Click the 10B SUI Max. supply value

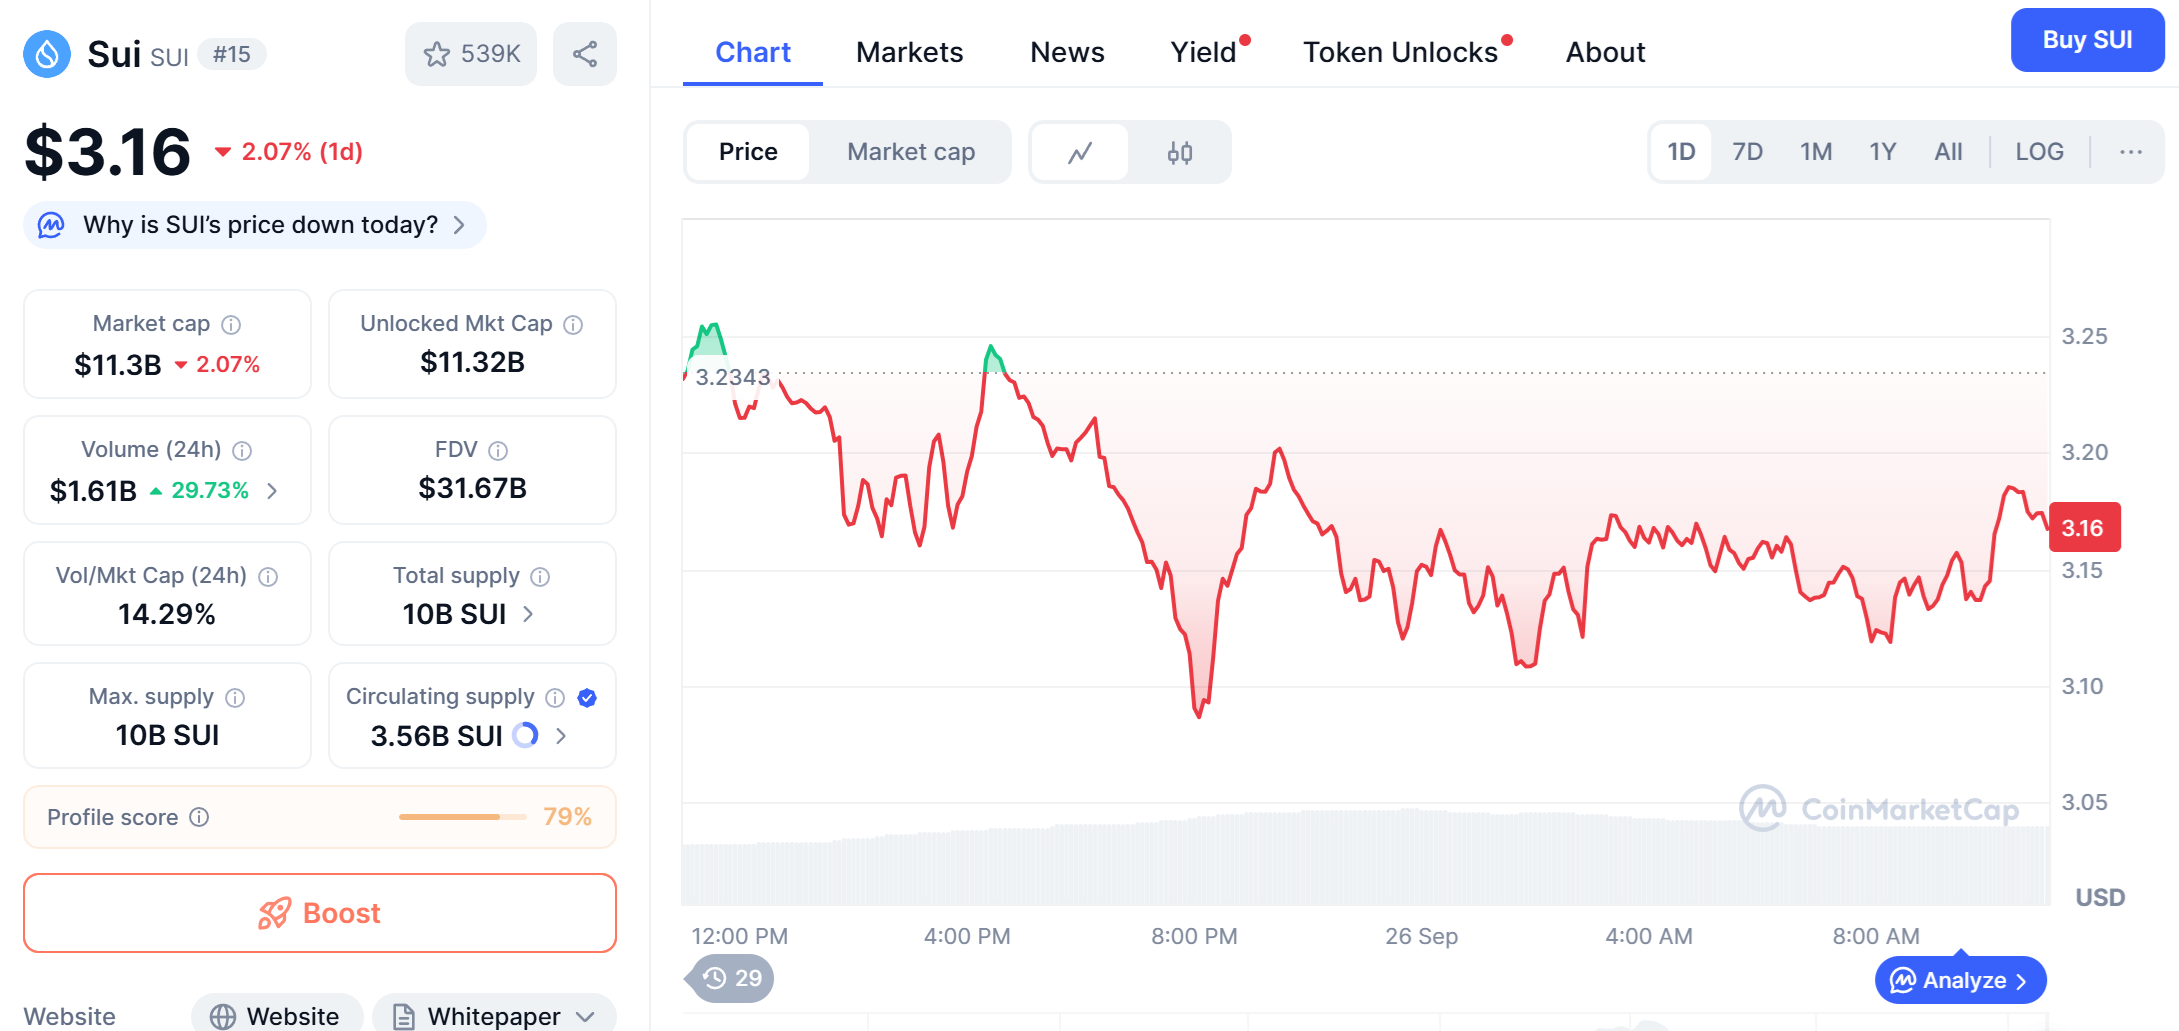(167, 735)
